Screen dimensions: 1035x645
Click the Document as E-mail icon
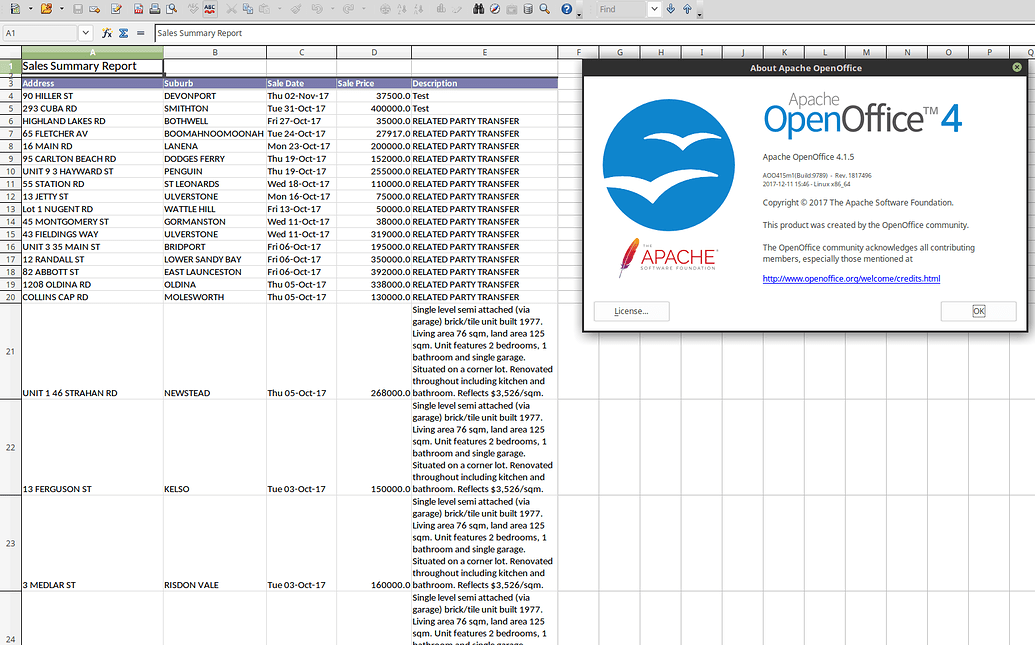tap(95, 9)
